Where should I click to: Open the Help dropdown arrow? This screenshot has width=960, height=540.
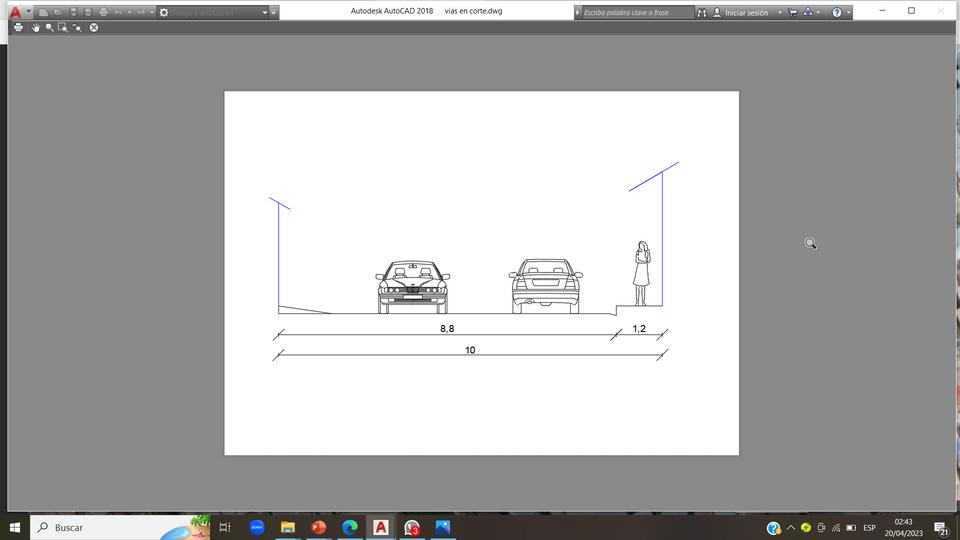pyautogui.click(x=849, y=12)
